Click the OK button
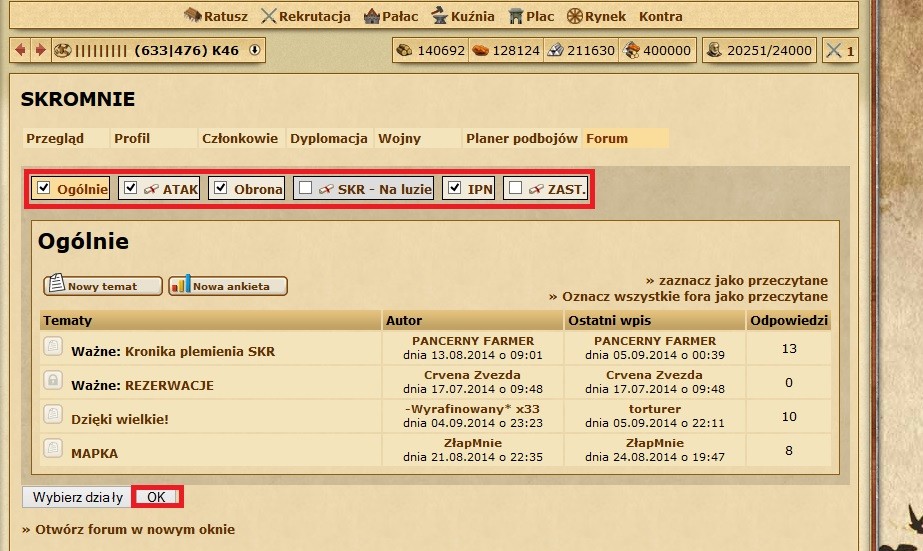Viewport: 923px width, 551px height. pyautogui.click(x=156, y=497)
